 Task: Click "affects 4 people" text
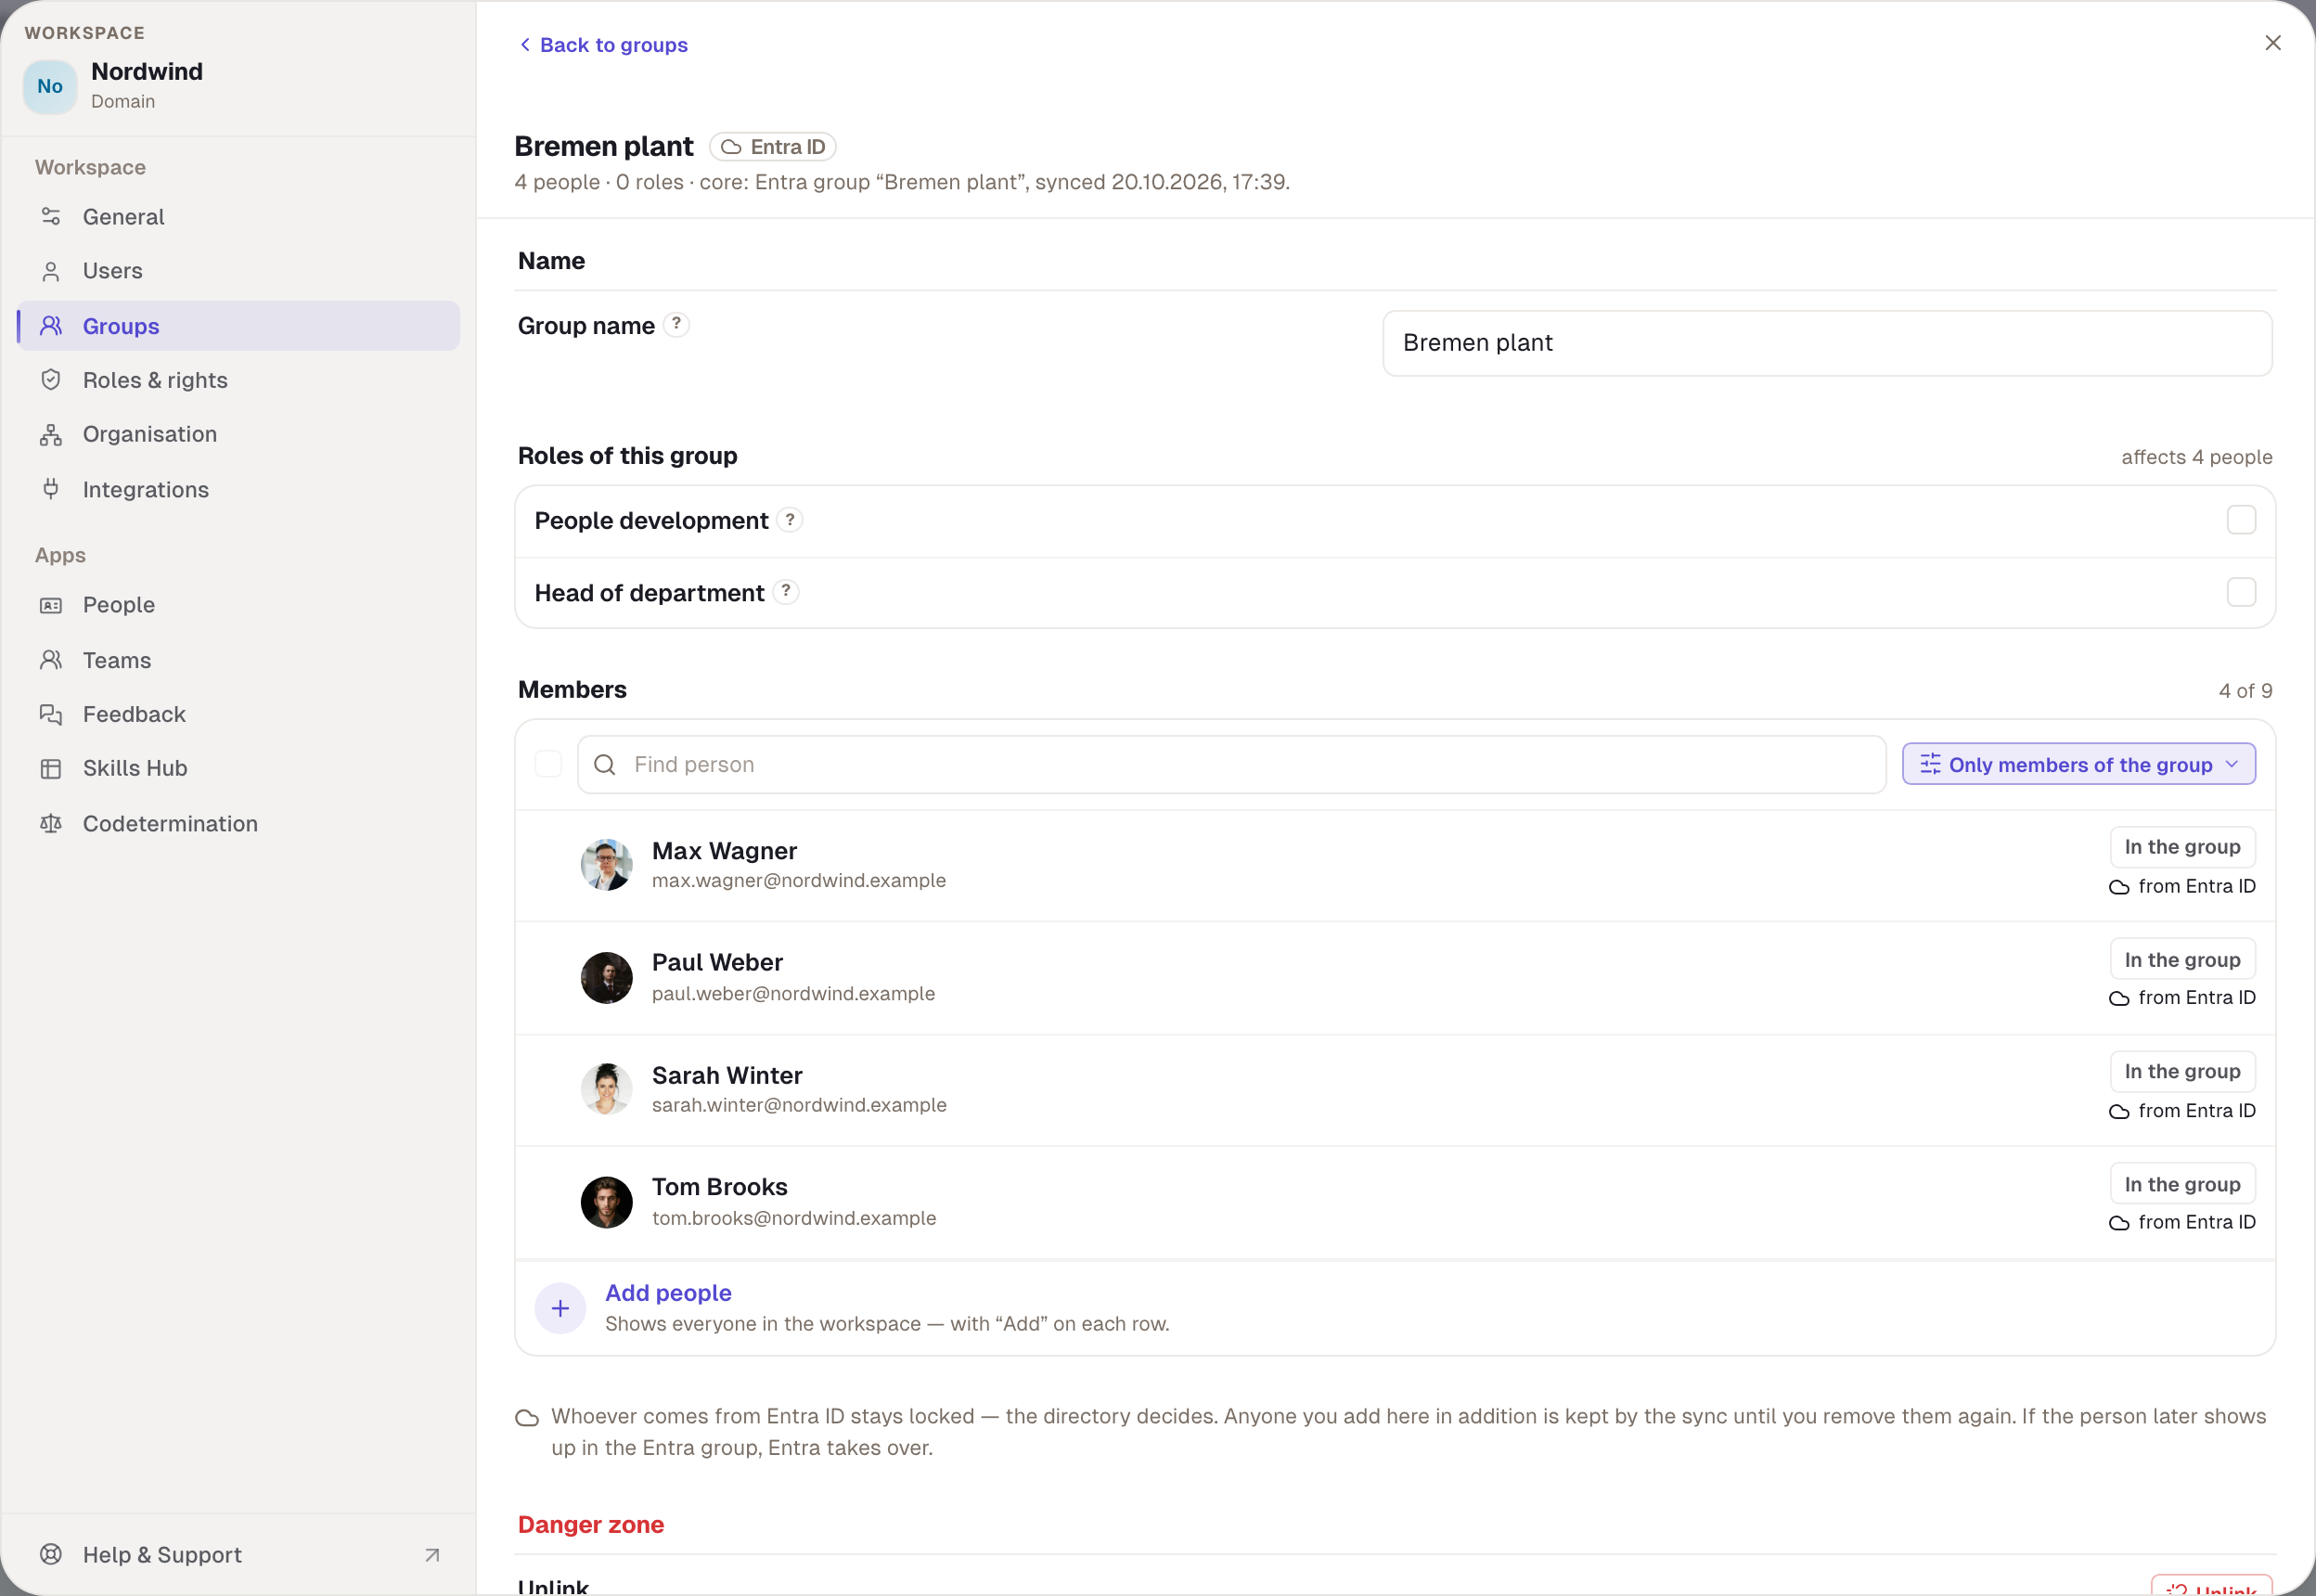point(2196,457)
